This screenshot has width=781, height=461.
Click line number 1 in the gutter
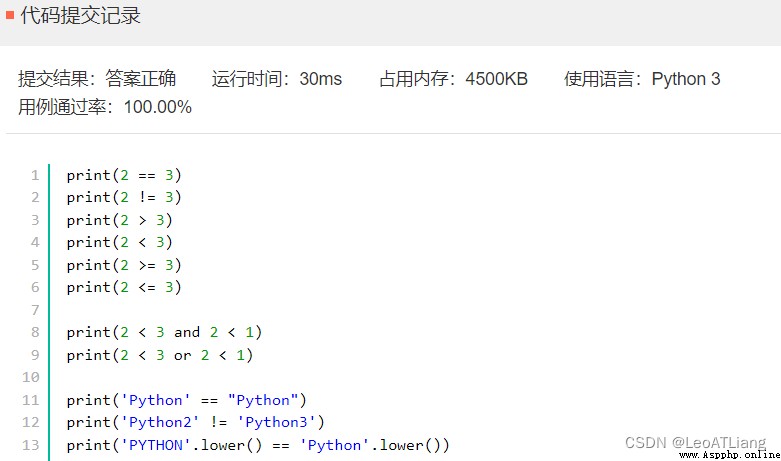(35, 175)
